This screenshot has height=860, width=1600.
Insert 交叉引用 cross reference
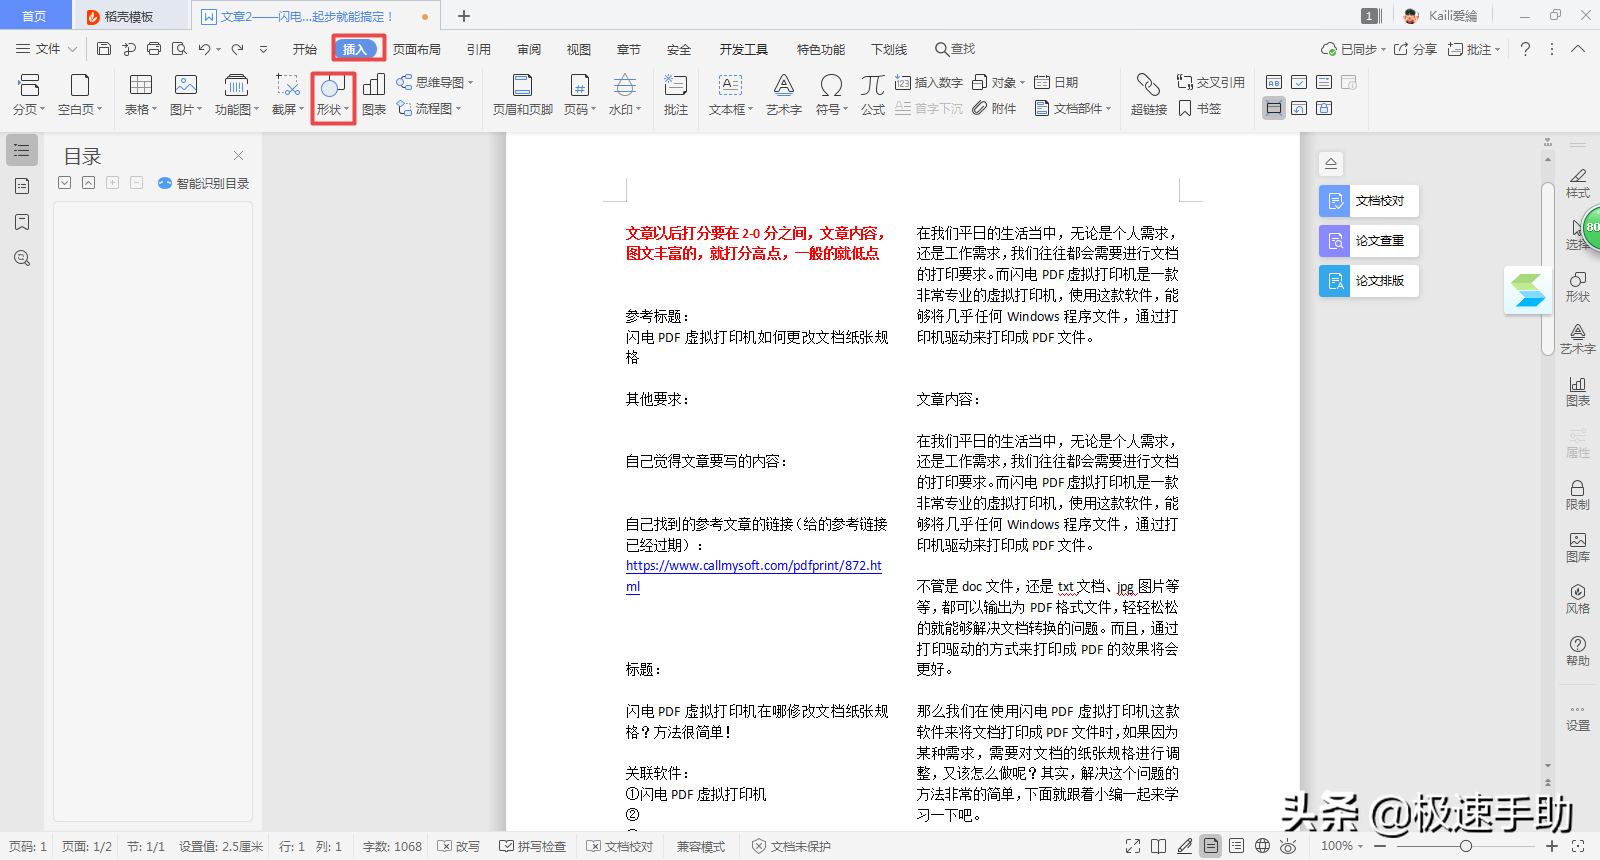[x=1211, y=82]
